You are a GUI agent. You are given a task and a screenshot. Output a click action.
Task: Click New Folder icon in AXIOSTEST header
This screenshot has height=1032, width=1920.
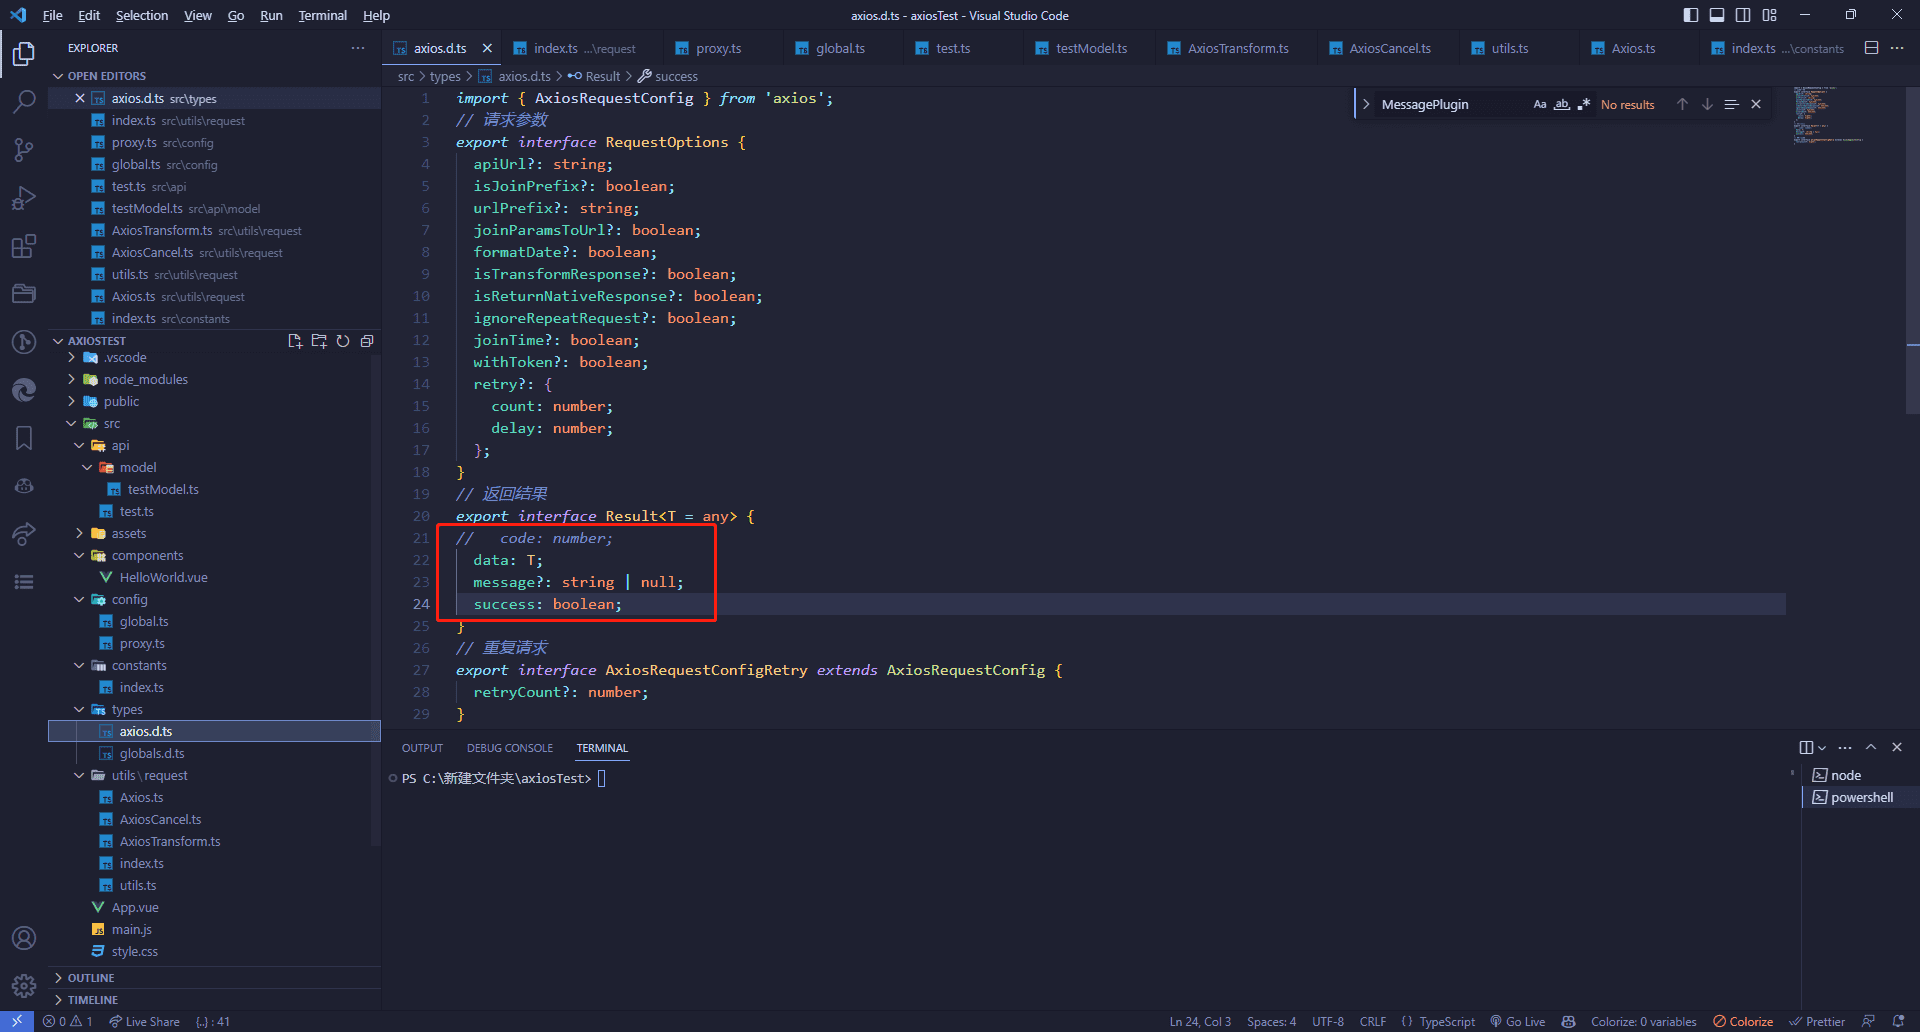click(x=319, y=341)
